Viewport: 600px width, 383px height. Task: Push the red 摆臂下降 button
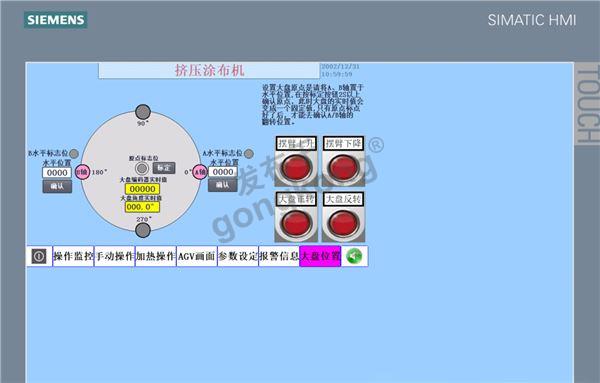point(343,168)
